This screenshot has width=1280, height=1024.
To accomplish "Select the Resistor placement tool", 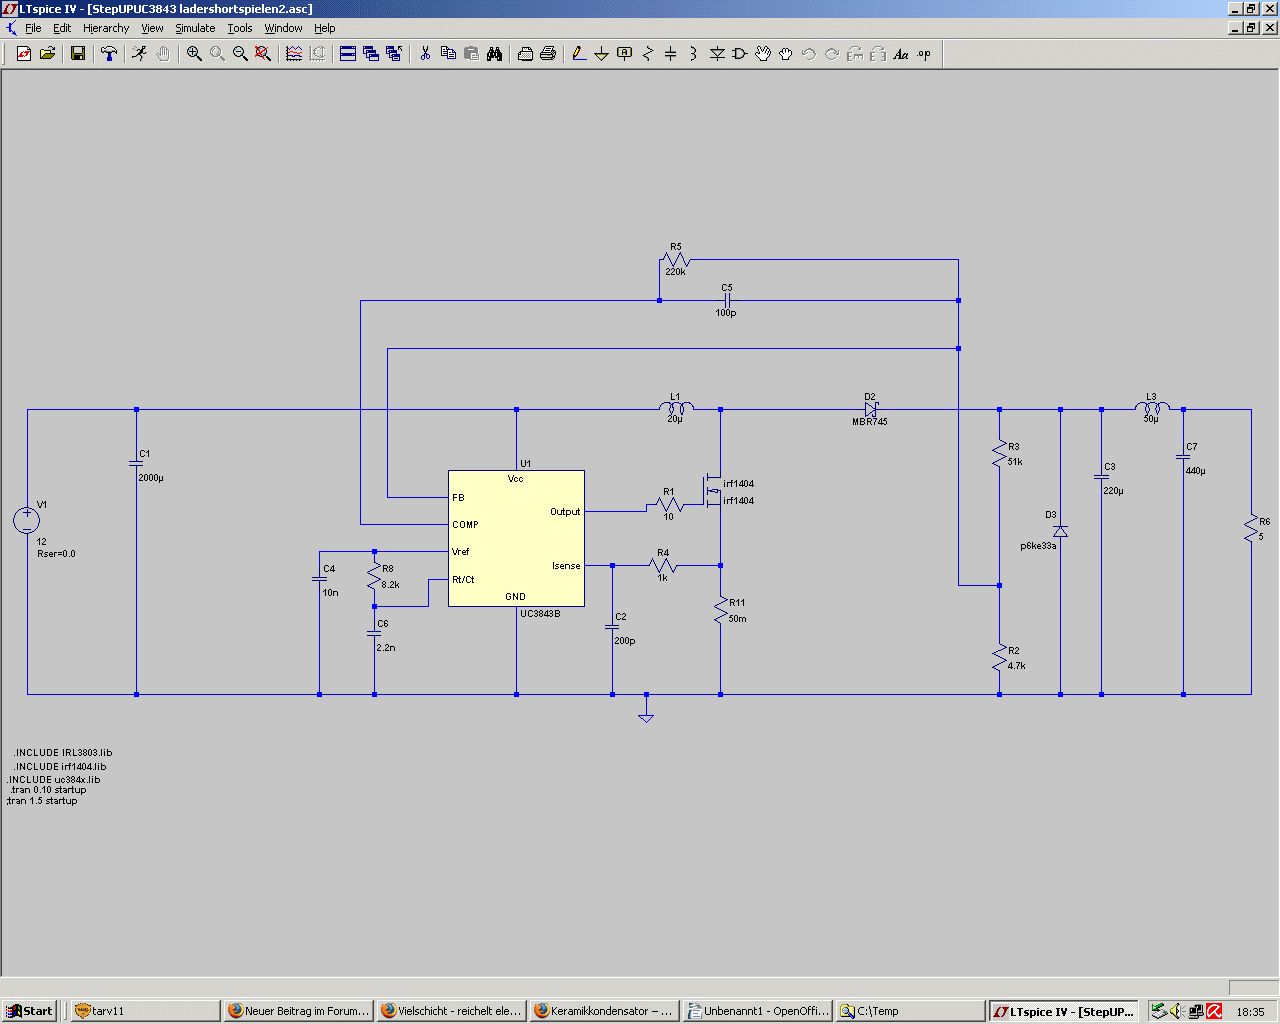I will coord(647,54).
